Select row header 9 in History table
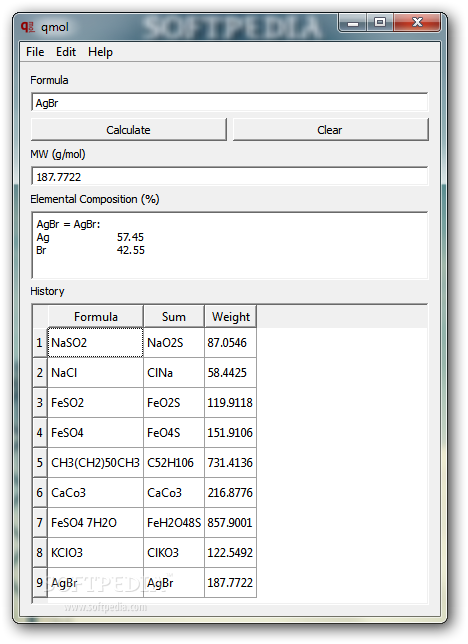 click(x=40, y=582)
